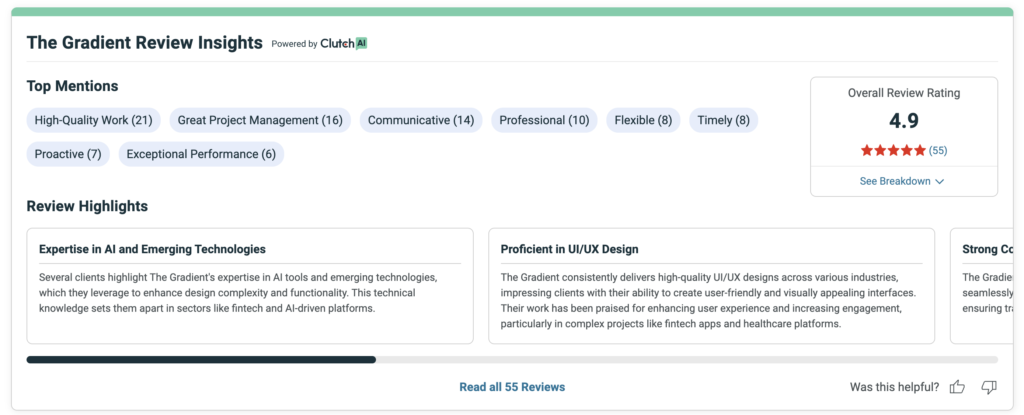This screenshot has height=415, width=1024.
Task: Click the dark horizontal scrollbar thumb
Action: click(201, 359)
